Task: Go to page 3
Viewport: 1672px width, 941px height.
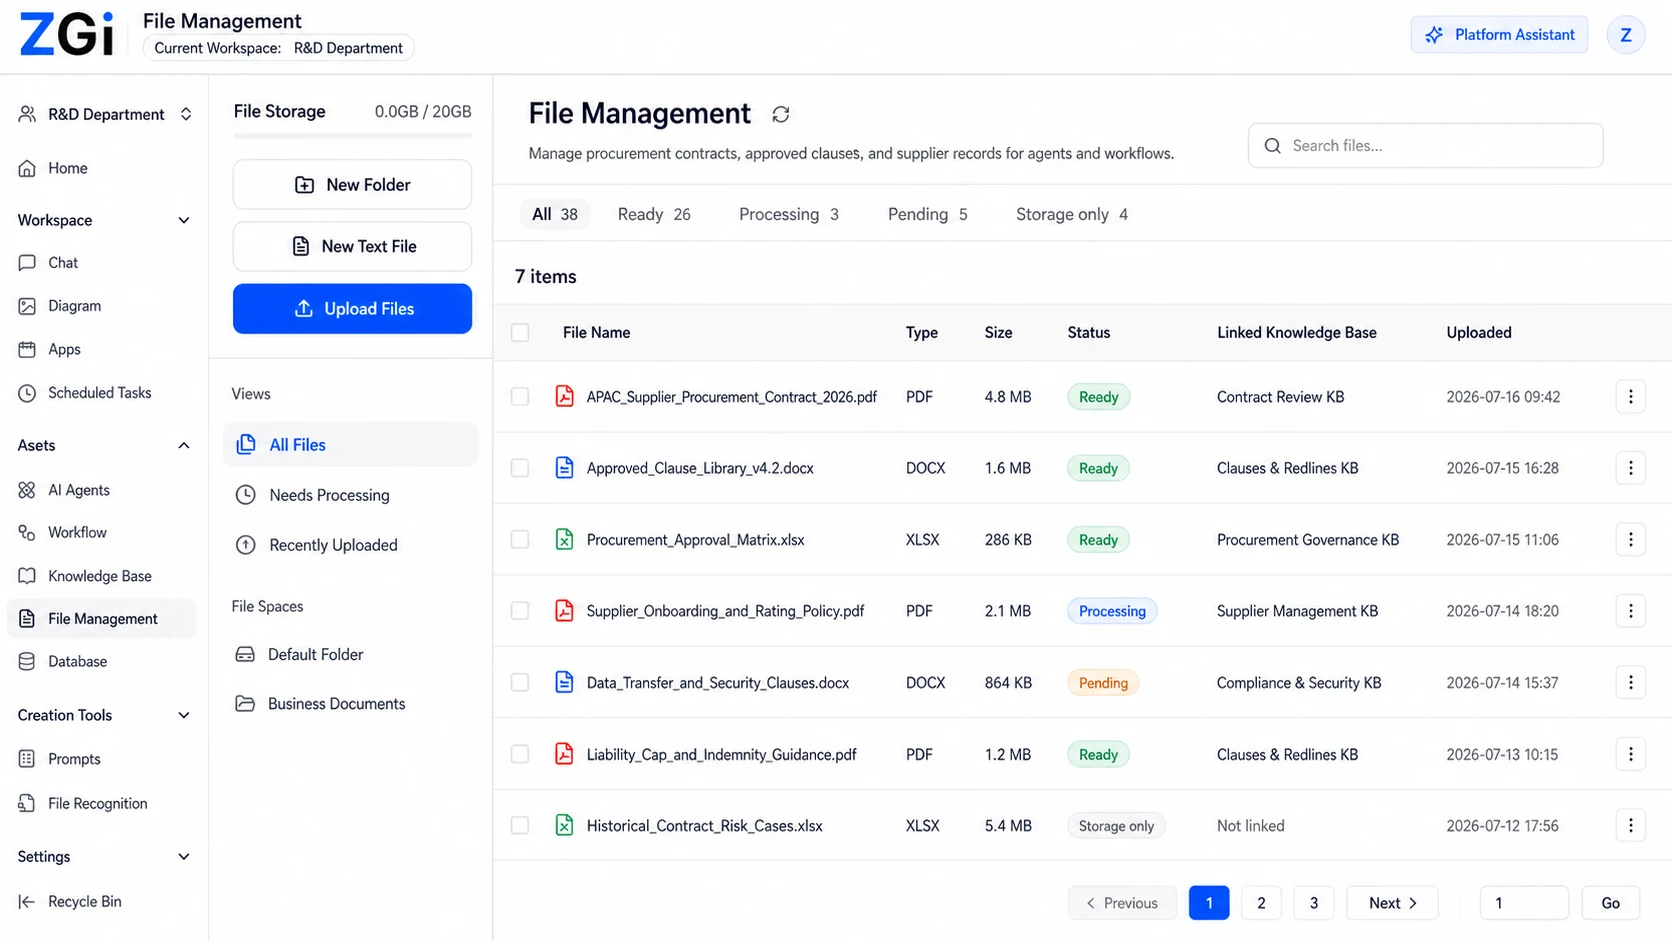Action: click(x=1314, y=903)
